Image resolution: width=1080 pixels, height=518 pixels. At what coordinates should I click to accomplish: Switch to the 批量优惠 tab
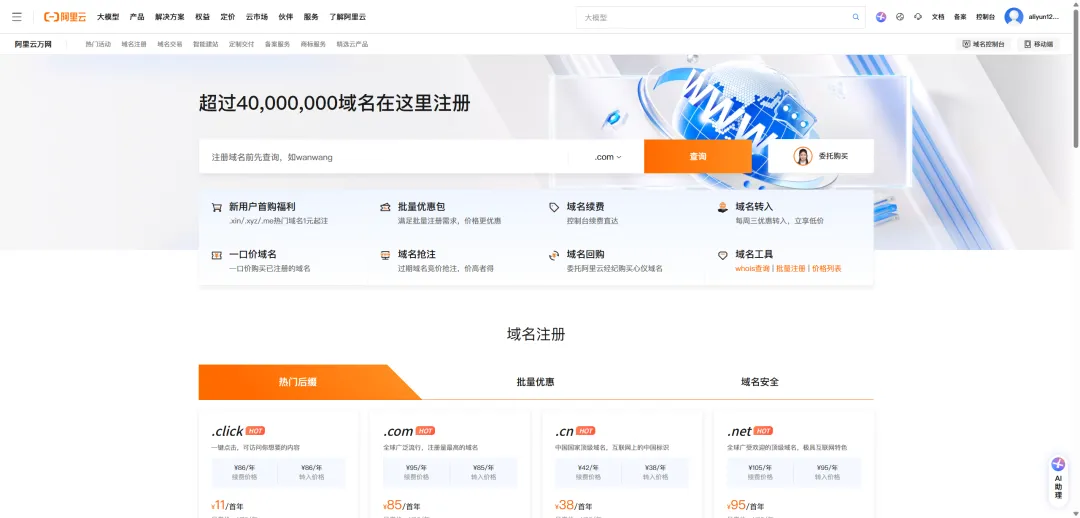tap(535, 382)
